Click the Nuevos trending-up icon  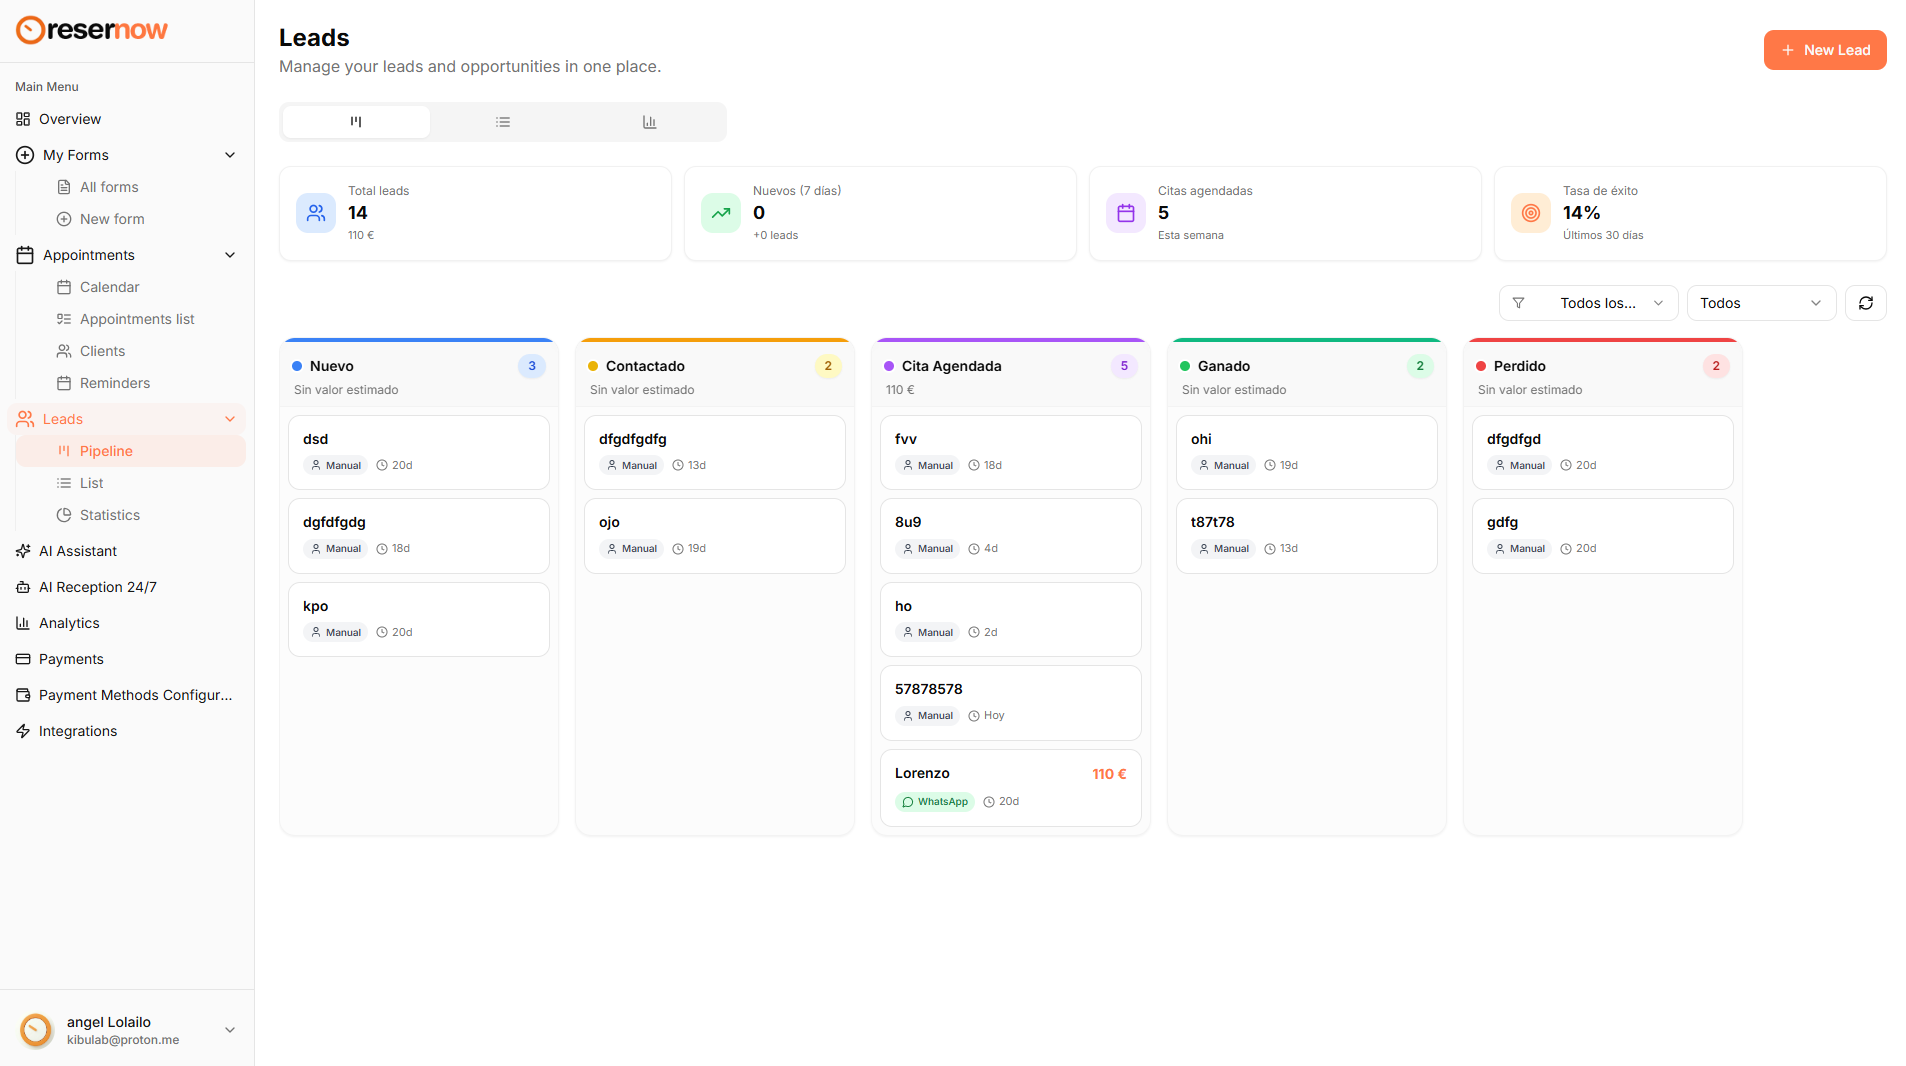(x=721, y=213)
